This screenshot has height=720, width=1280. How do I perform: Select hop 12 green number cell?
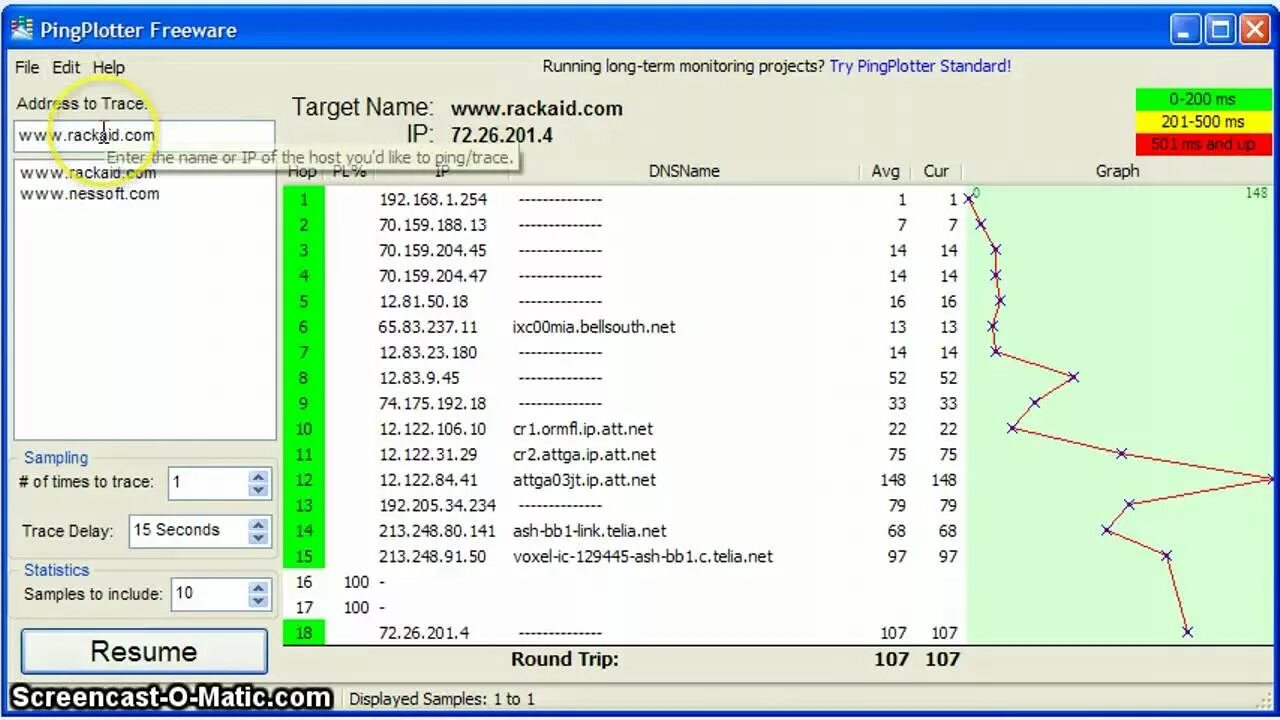point(304,480)
